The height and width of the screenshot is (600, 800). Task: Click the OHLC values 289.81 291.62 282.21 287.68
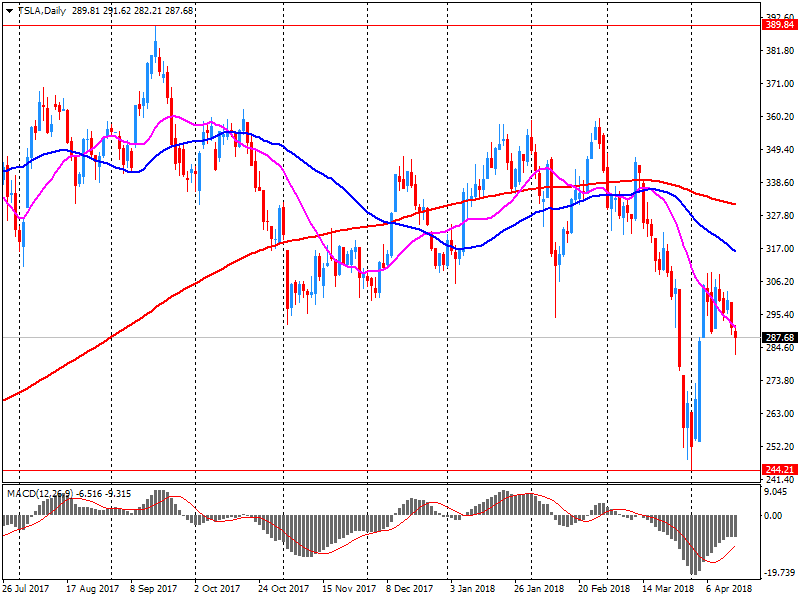click(x=133, y=11)
